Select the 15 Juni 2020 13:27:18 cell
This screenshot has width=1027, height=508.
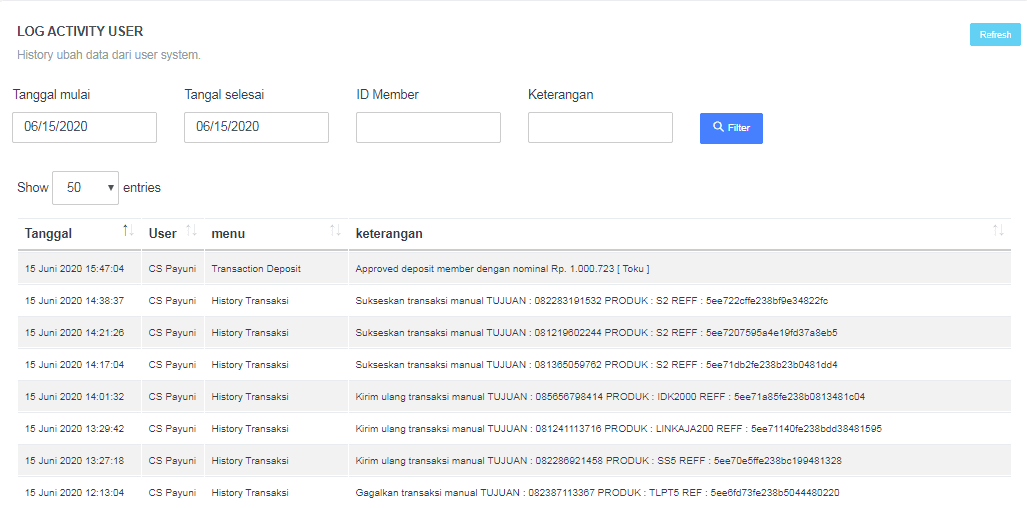tap(79, 460)
